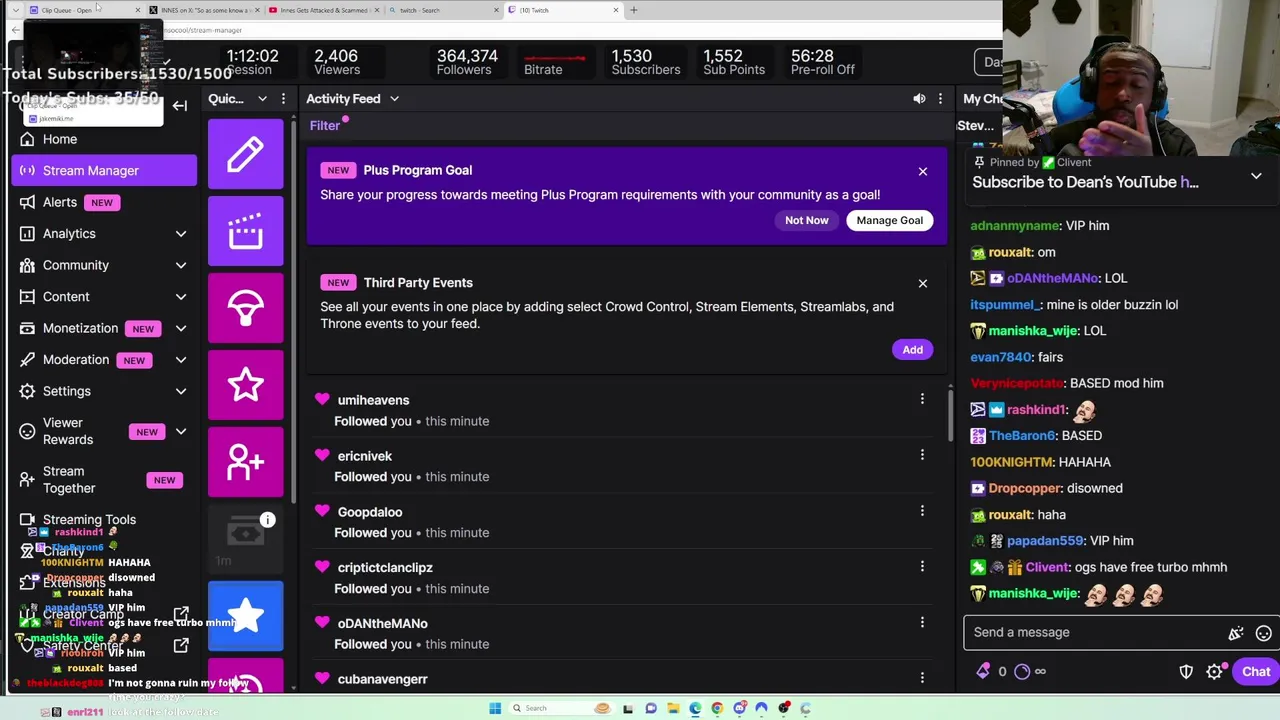The image size is (1280, 720).
Task: Open Home in the sidebar
Action: tap(104, 139)
